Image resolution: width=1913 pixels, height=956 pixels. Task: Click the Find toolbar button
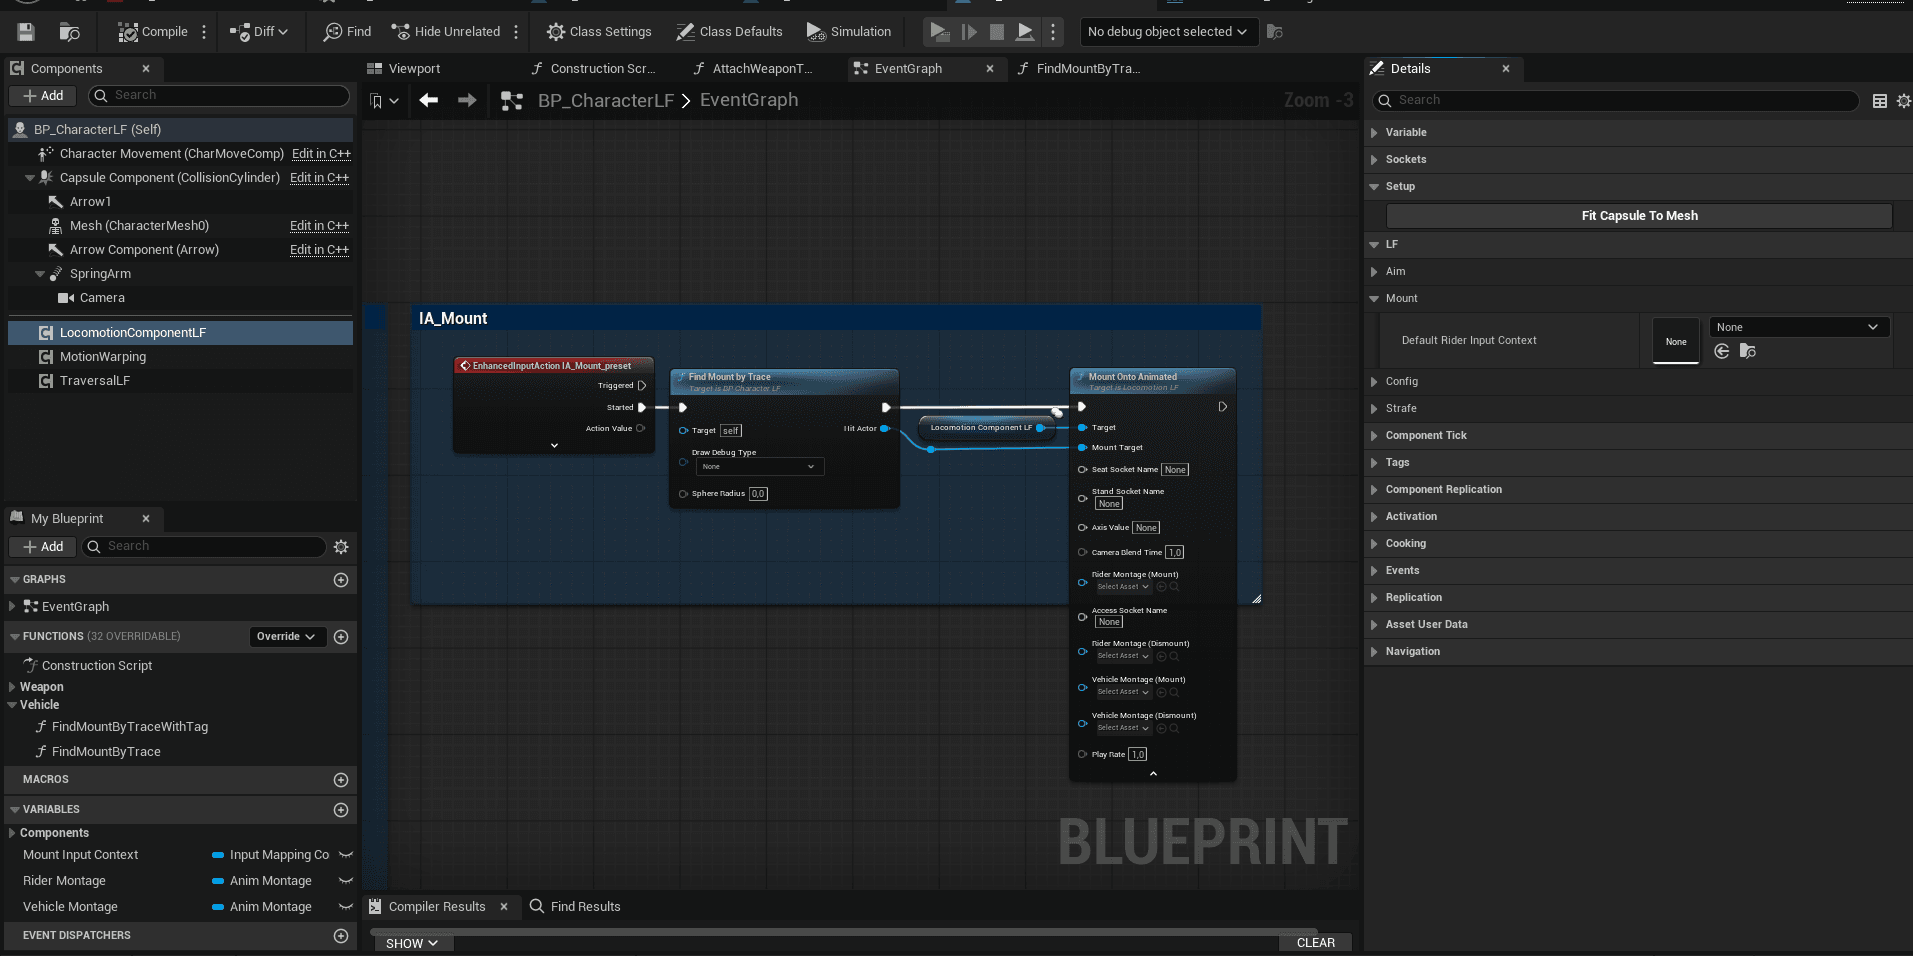[347, 32]
